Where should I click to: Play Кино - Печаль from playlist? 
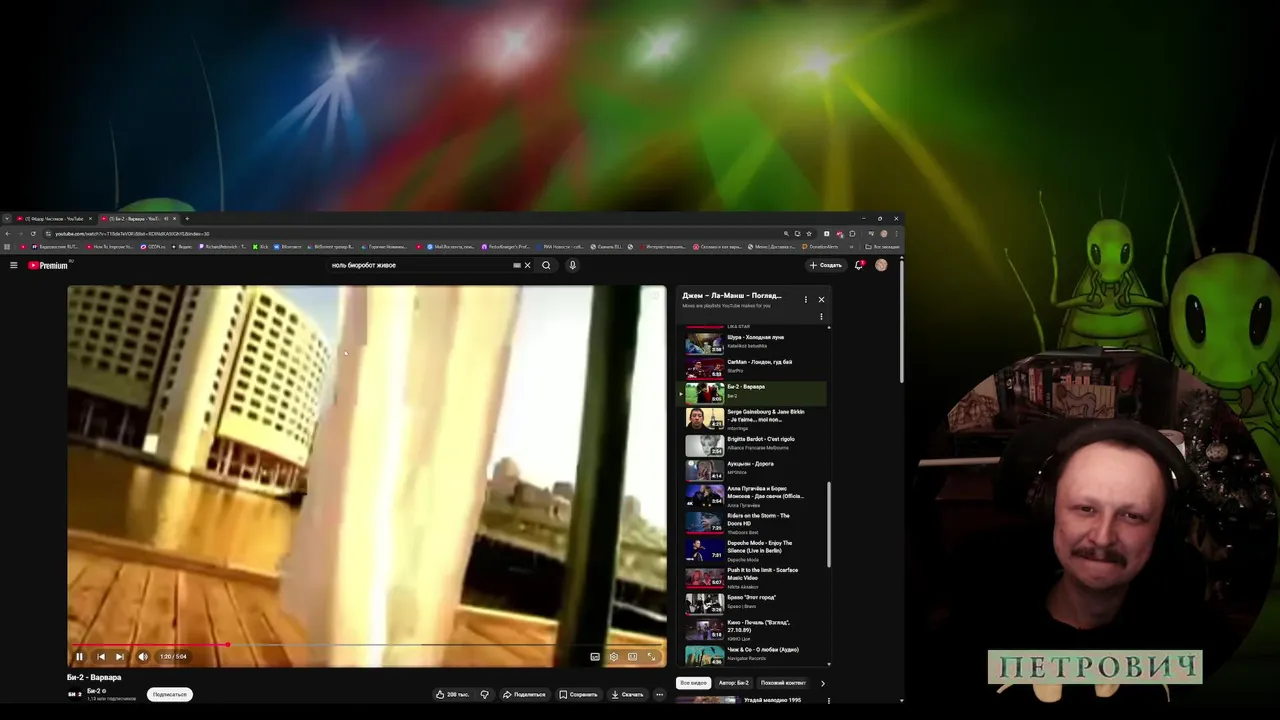[755, 629]
